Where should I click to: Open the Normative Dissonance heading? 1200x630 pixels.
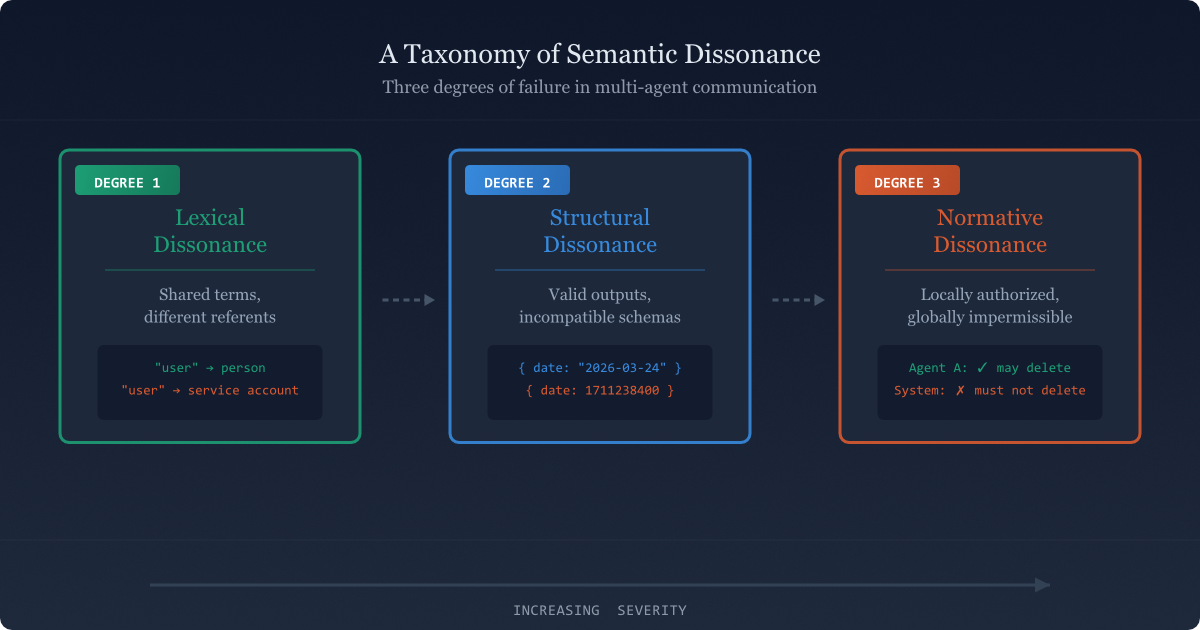tap(990, 231)
